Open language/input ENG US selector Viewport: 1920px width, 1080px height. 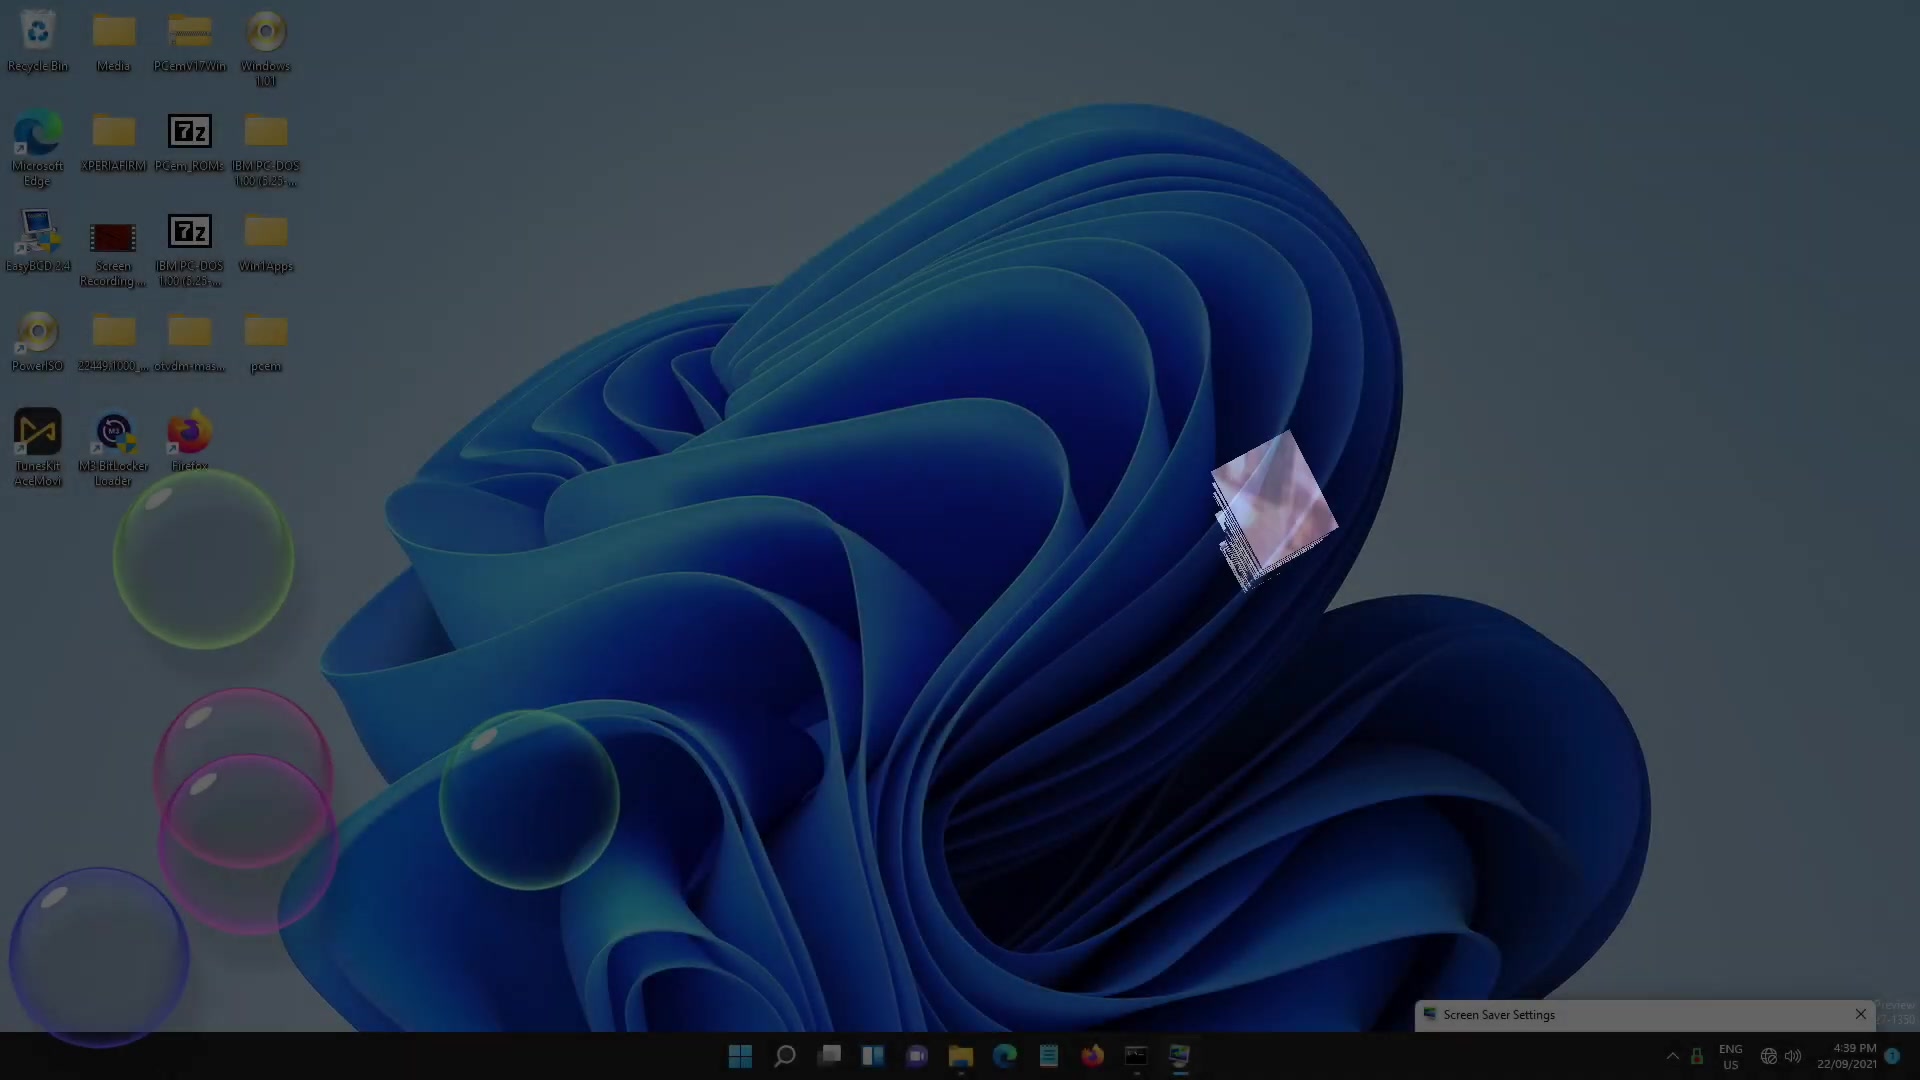(x=1730, y=1055)
